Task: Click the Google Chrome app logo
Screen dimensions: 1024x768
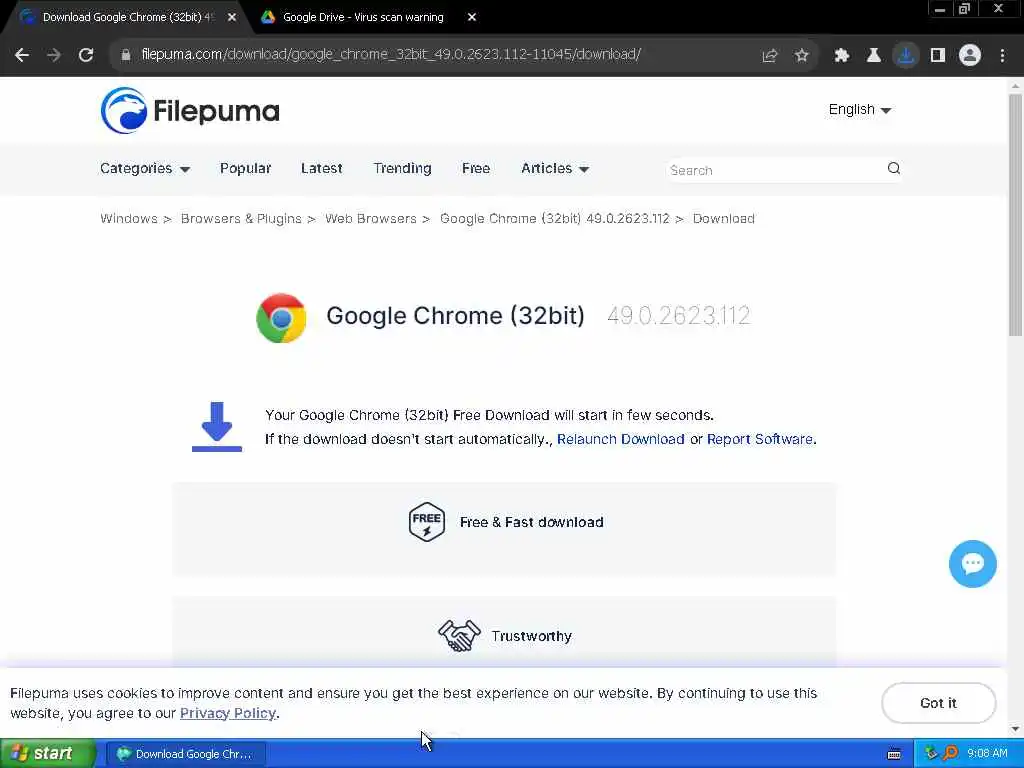Action: pos(281,318)
